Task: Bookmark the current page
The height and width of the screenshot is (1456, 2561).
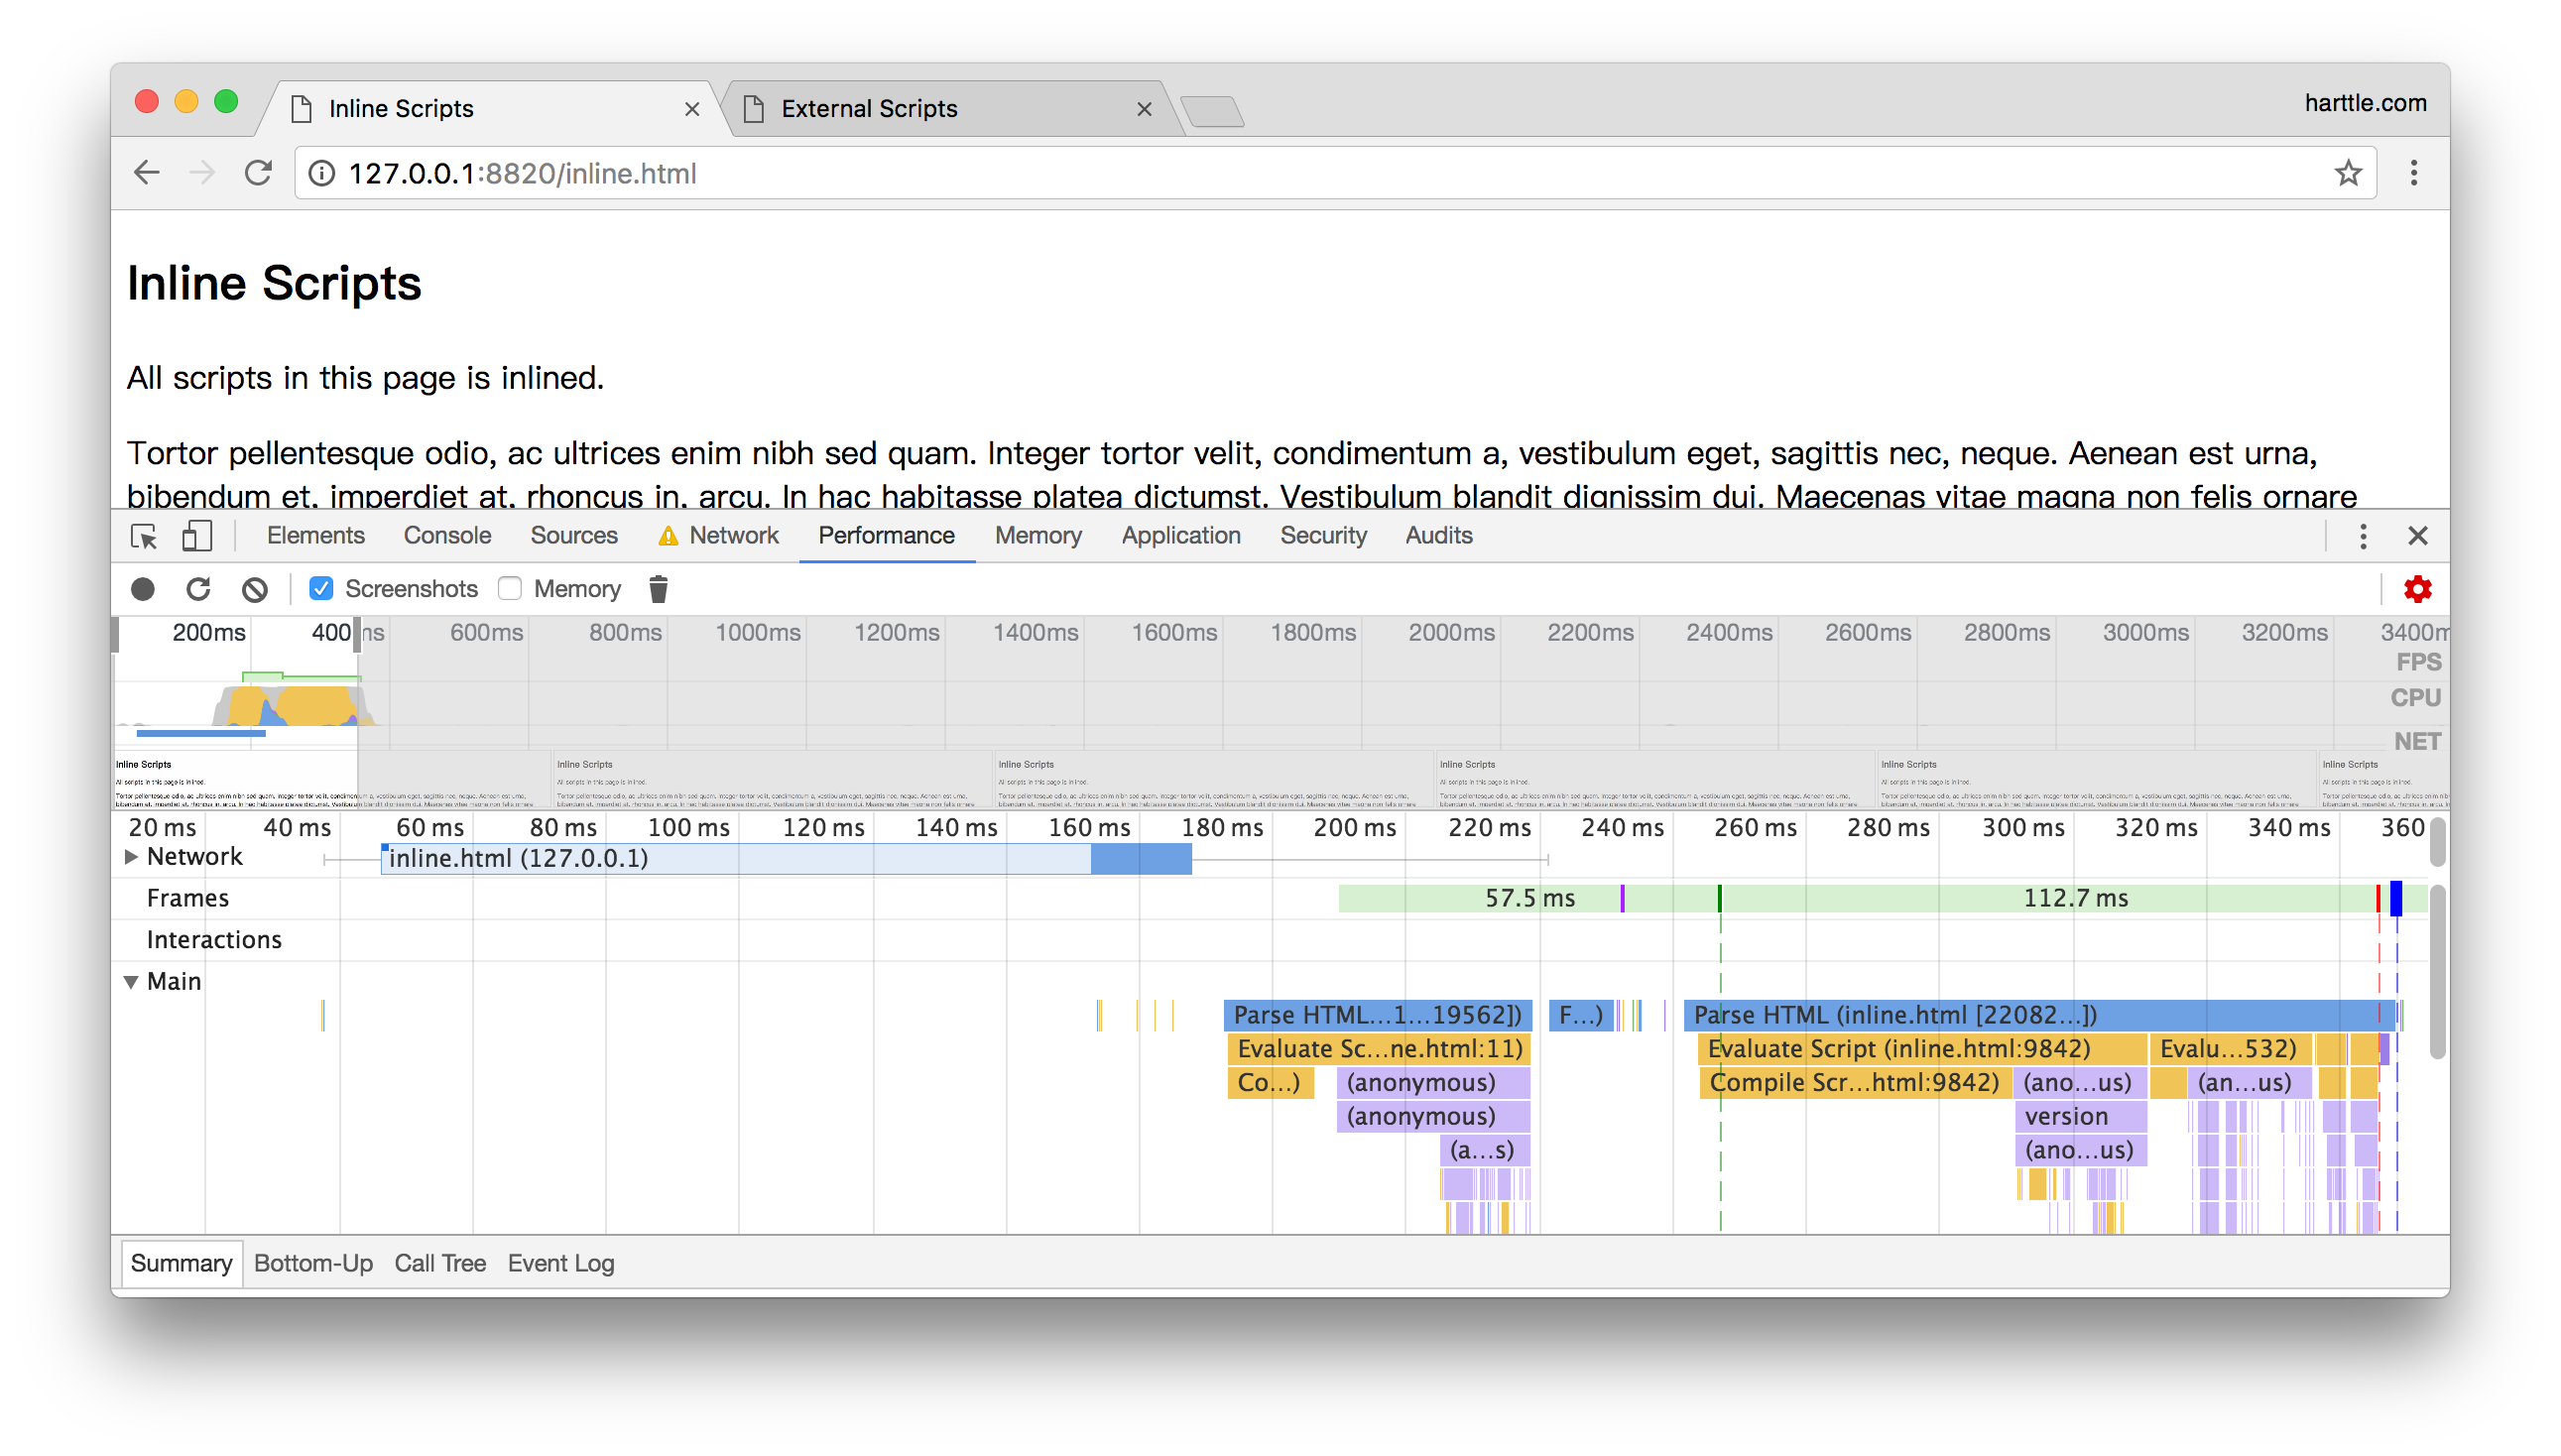Action: point(2347,172)
